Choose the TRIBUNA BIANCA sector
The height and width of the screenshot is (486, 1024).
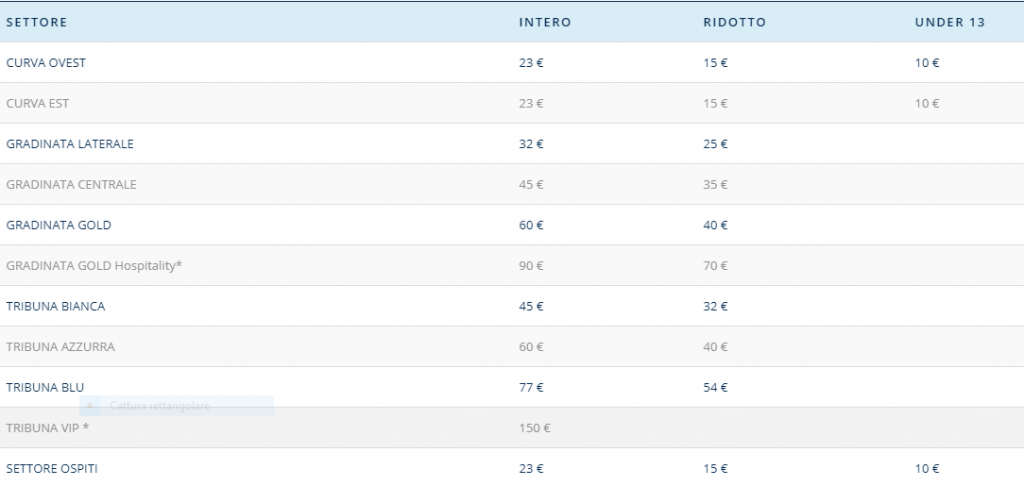click(x=55, y=306)
